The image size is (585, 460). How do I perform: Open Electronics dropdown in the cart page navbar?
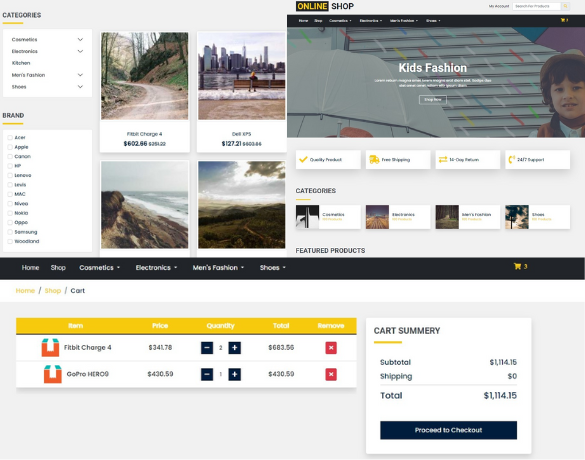click(156, 267)
